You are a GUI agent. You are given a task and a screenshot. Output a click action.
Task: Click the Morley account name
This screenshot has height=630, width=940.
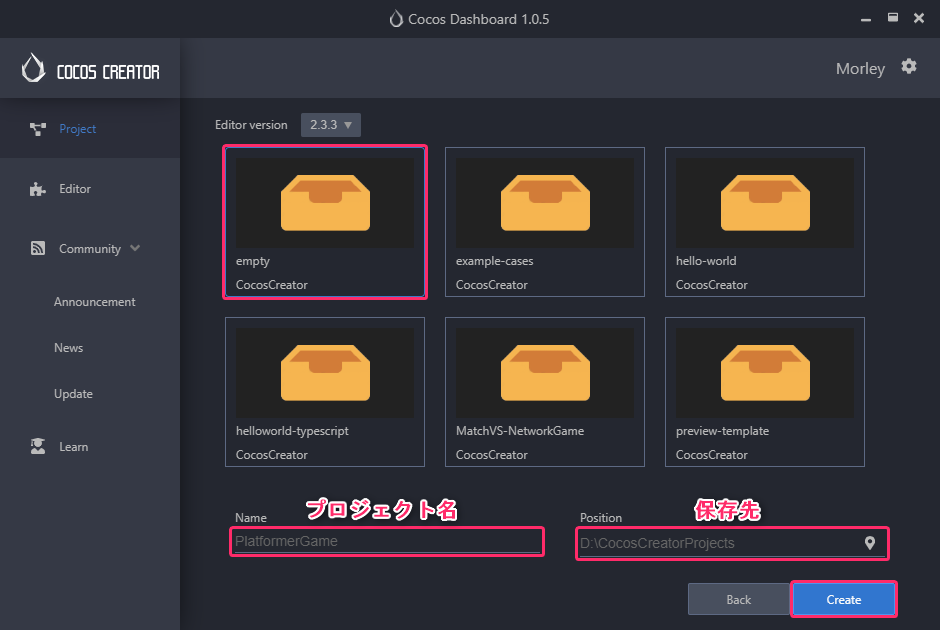click(860, 68)
